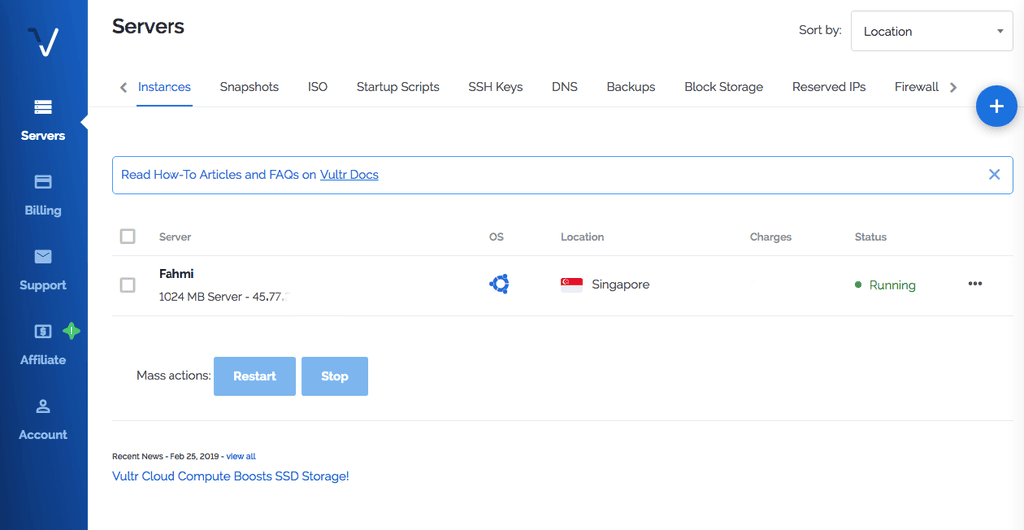The height and width of the screenshot is (530, 1024).
Task: Click the 1024 MB Server description text
Action: click(224, 297)
